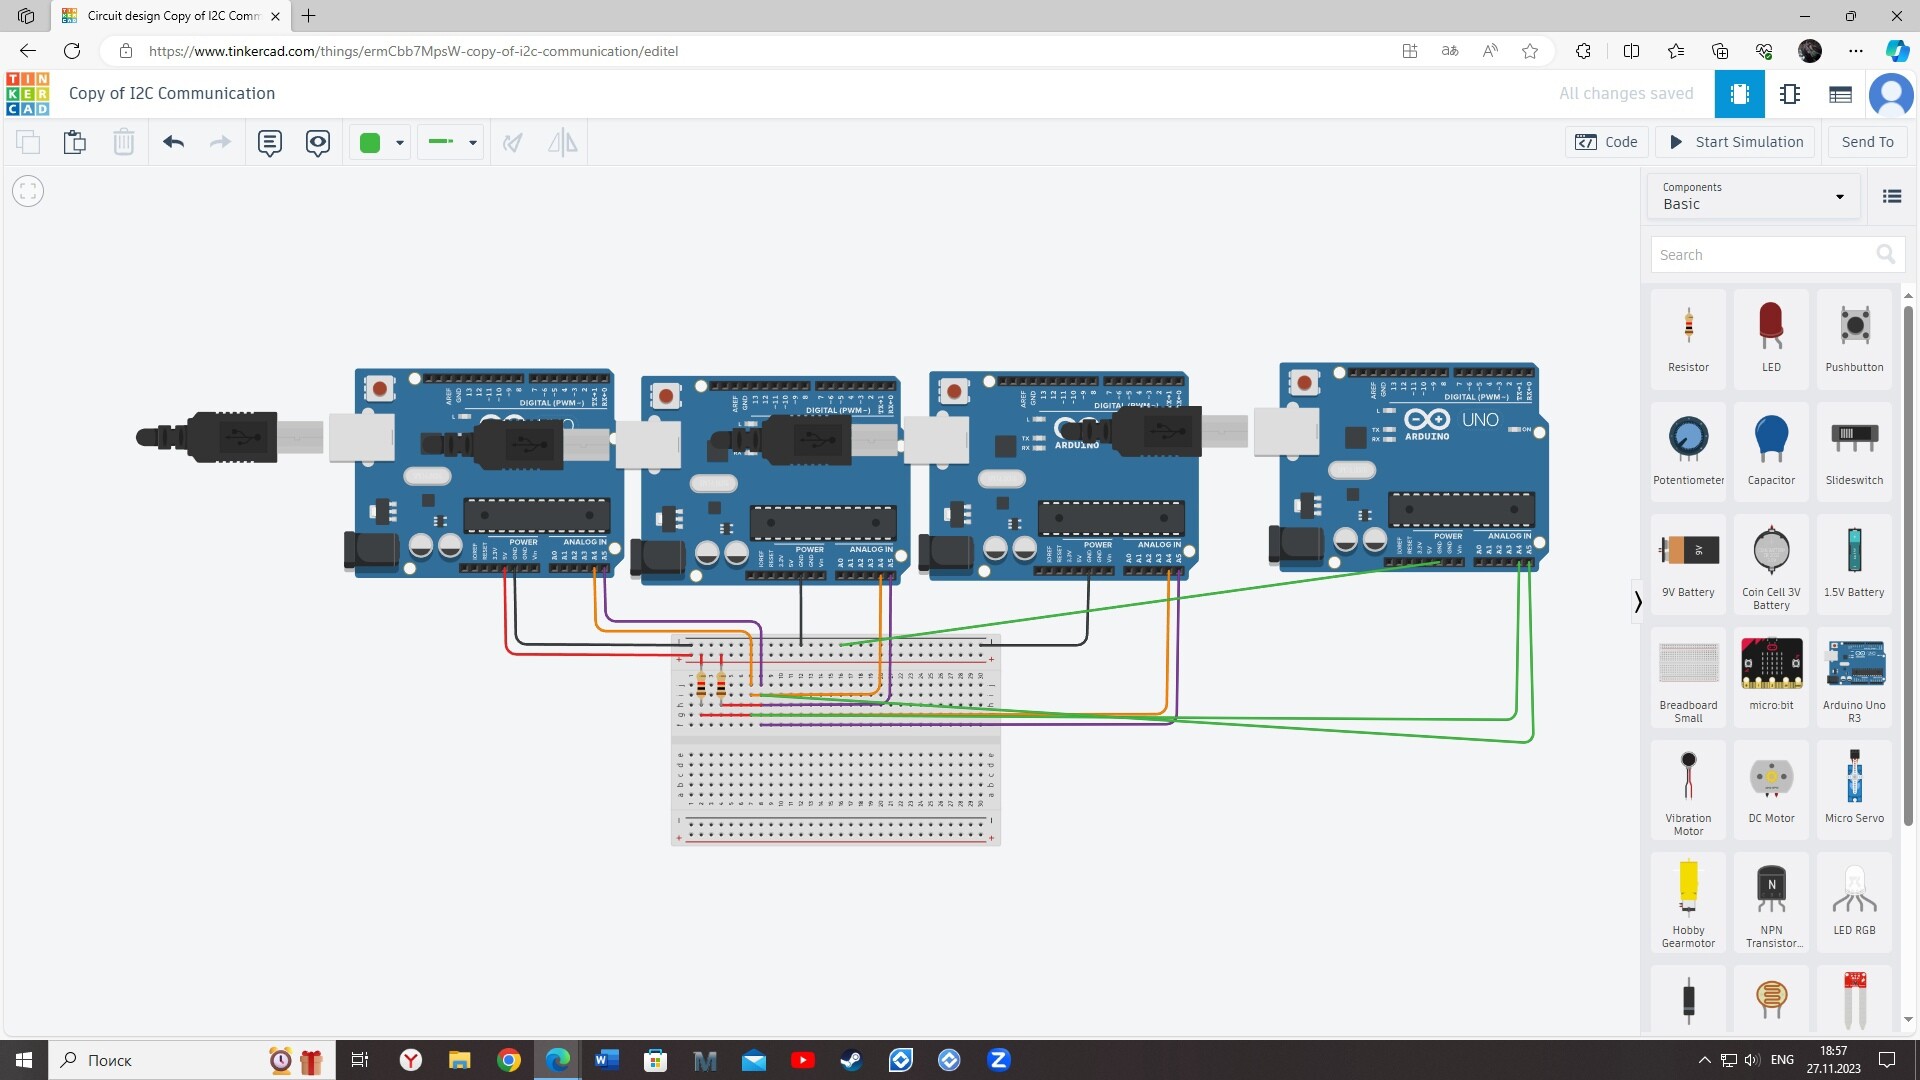Collapse the components panel arrow
1920x1080 pixels.
[x=1637, y=601]
